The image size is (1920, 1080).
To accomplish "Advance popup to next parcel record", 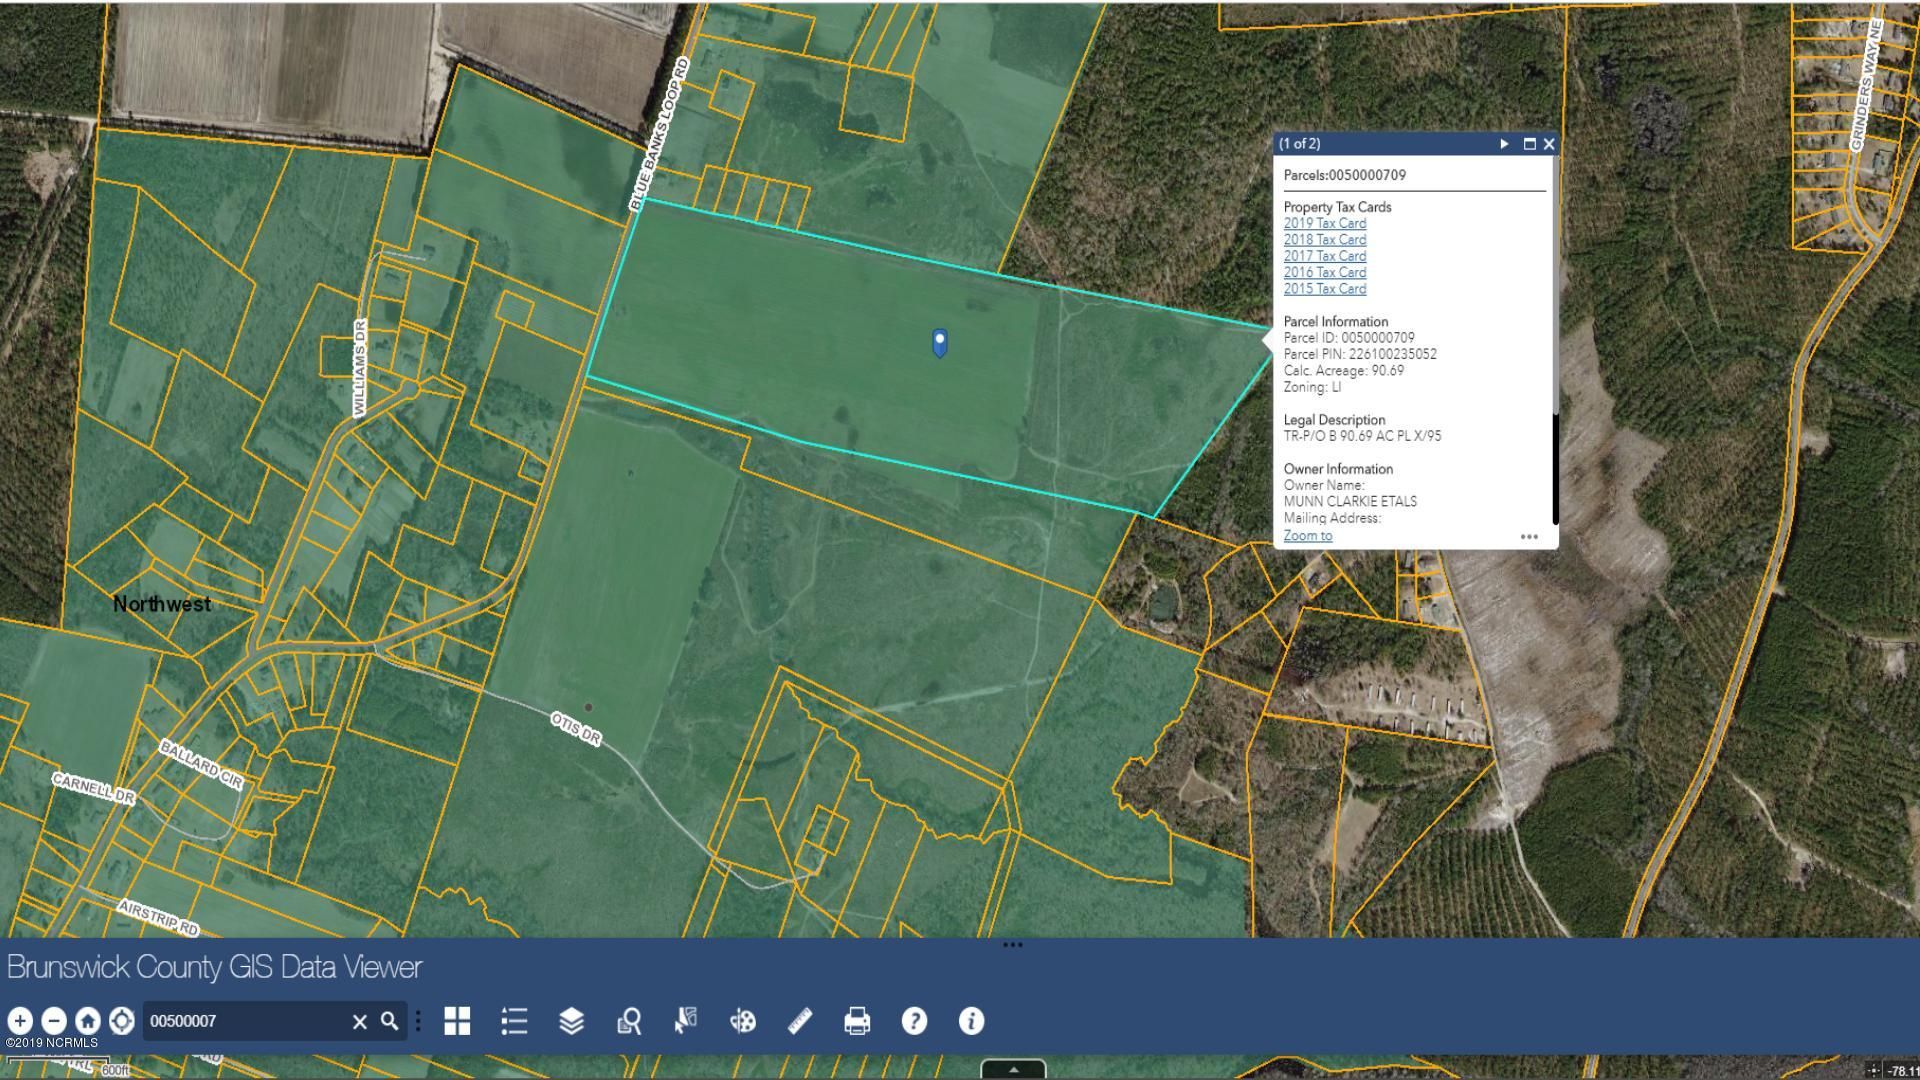I will coord(1504,144).
